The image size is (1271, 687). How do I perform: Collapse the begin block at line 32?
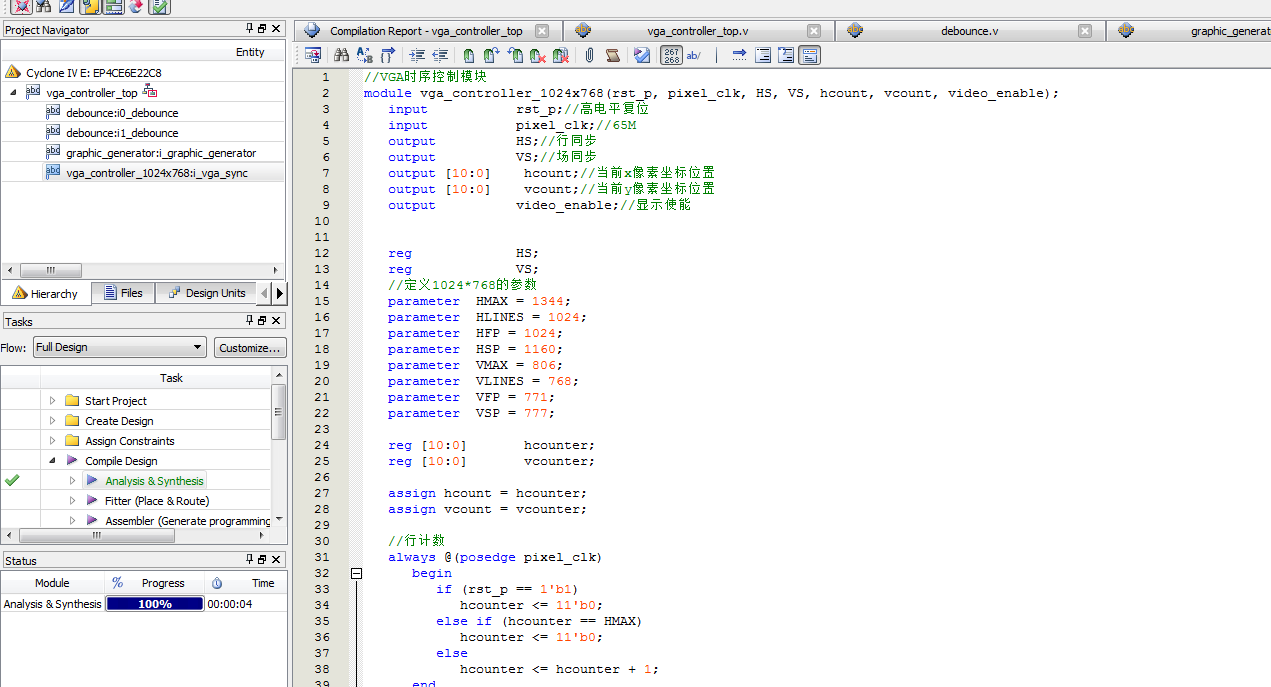[356, 574]
